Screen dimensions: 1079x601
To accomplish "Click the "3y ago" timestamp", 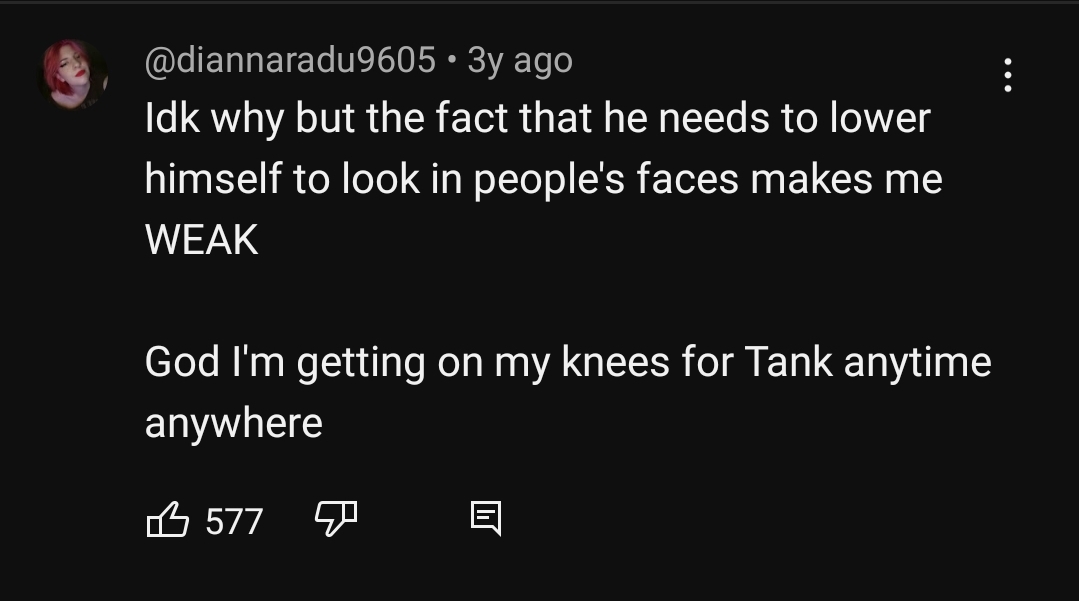I will coord(520,60).
